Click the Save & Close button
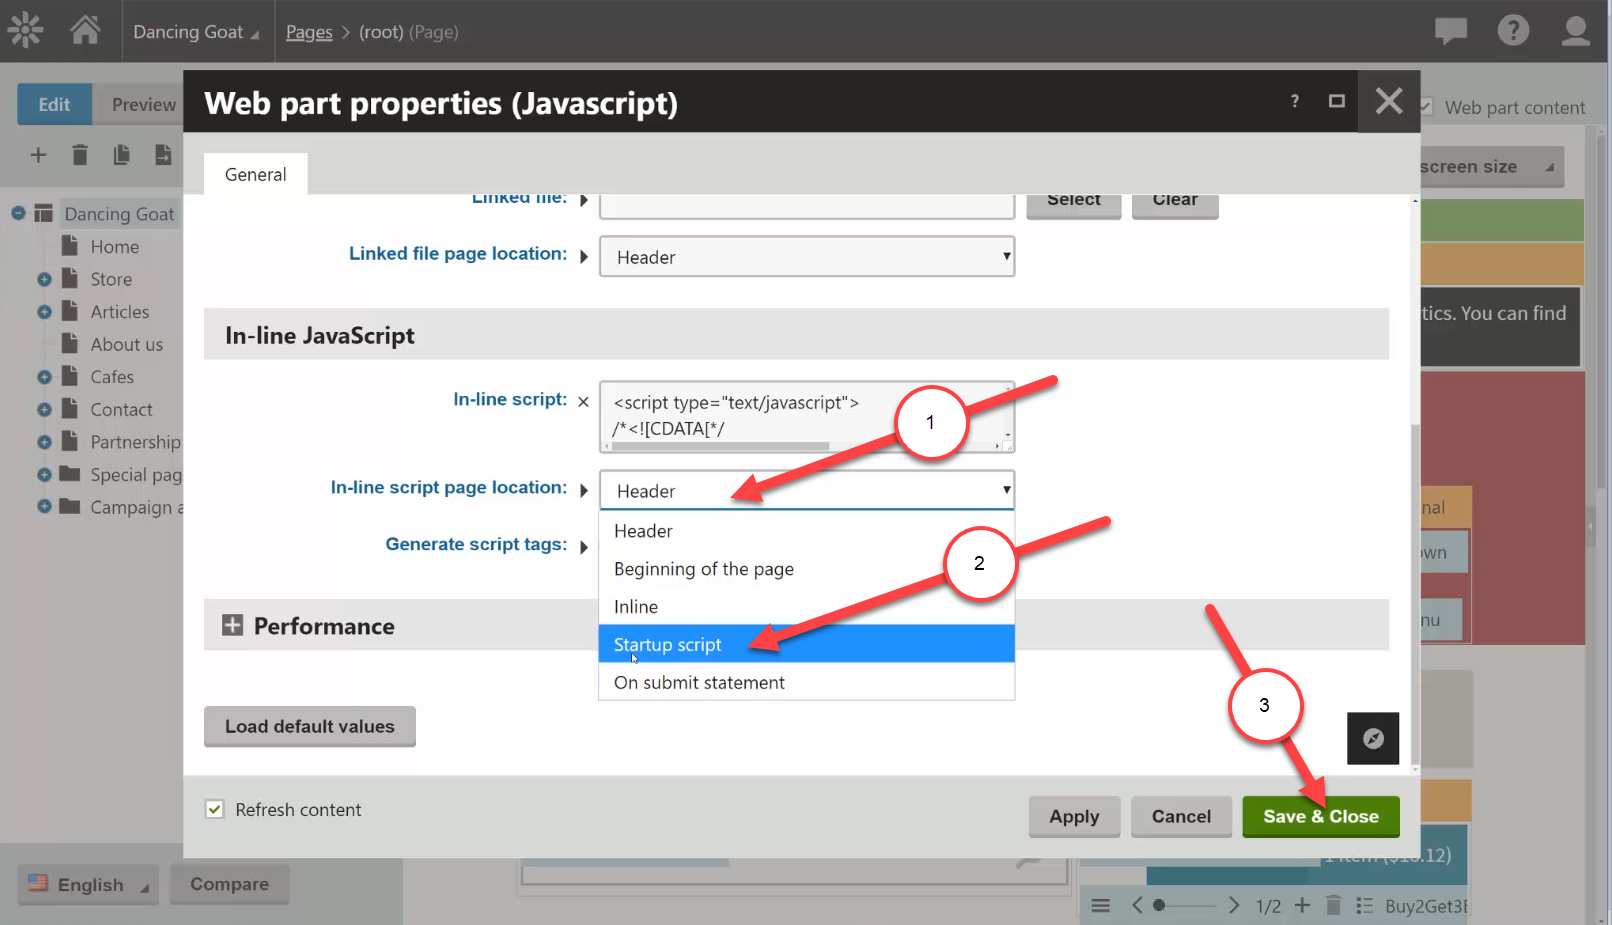 1320,816
